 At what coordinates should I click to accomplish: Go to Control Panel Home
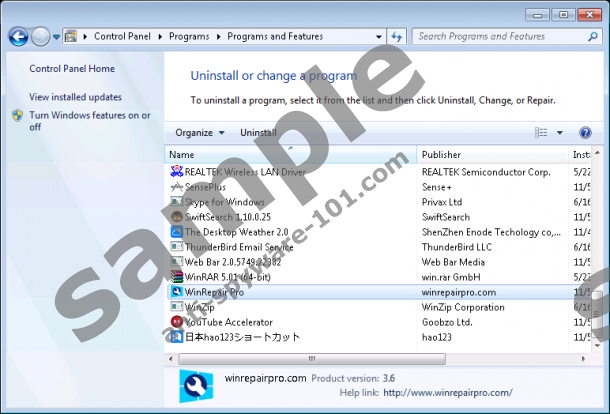[x=72, y=69]
